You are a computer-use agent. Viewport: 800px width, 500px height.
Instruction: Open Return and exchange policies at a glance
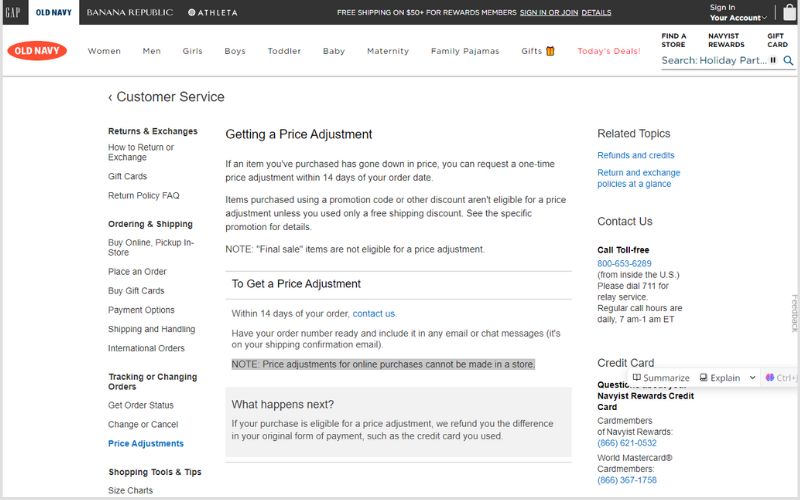[x=638, y=178]
